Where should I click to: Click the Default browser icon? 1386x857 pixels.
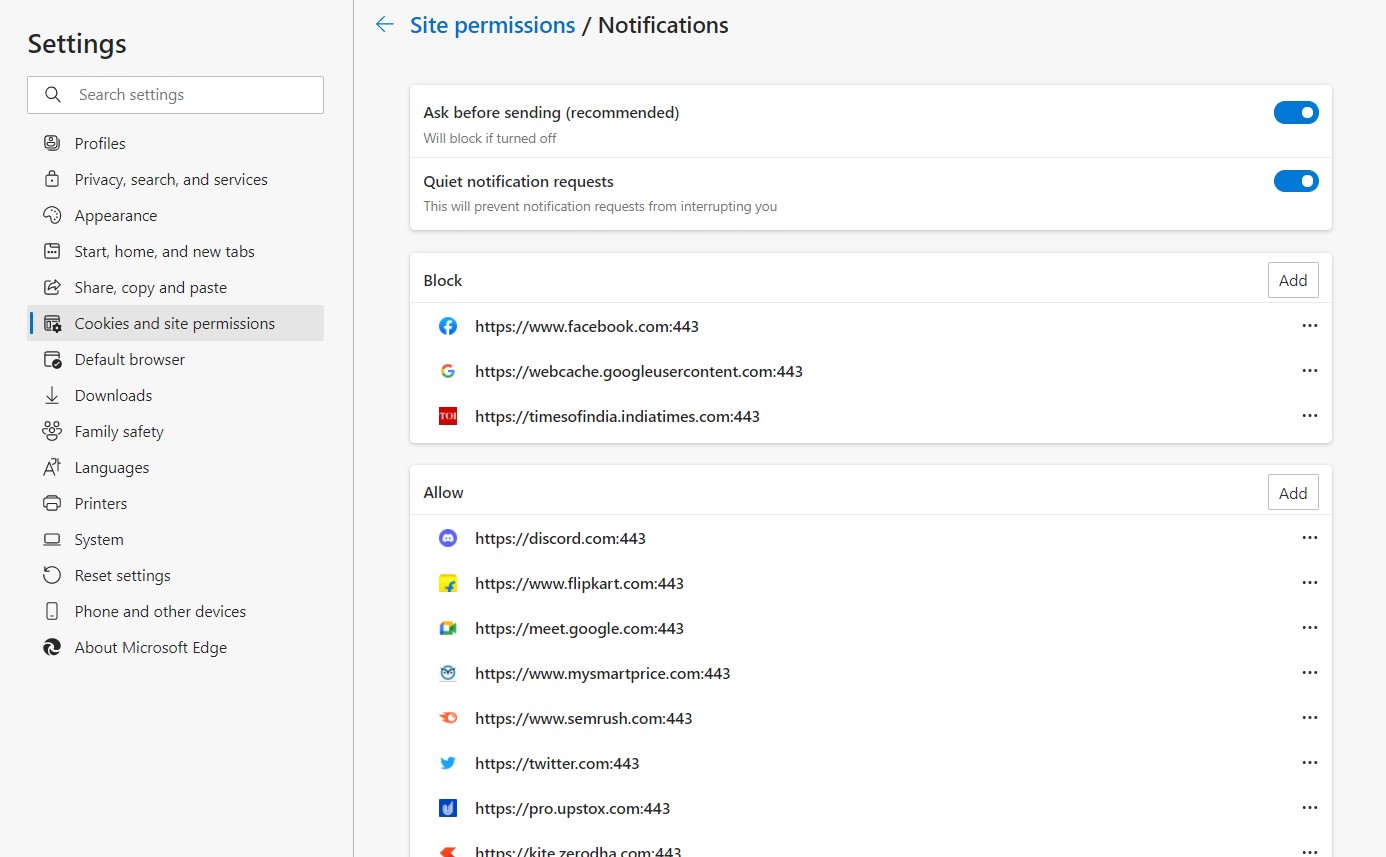pyautogui.click(x=52, y=359)
